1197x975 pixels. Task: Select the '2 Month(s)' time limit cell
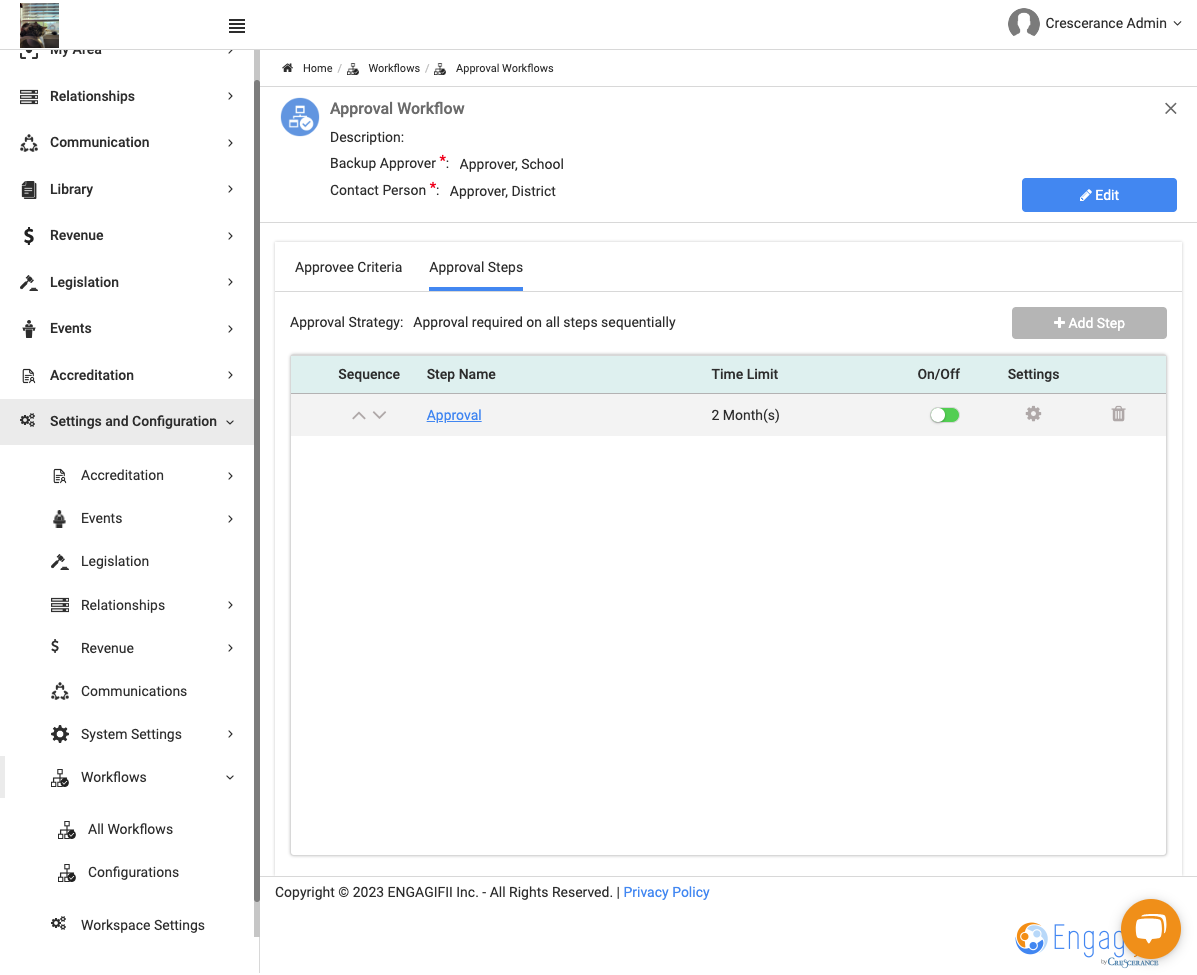(745, 415)
